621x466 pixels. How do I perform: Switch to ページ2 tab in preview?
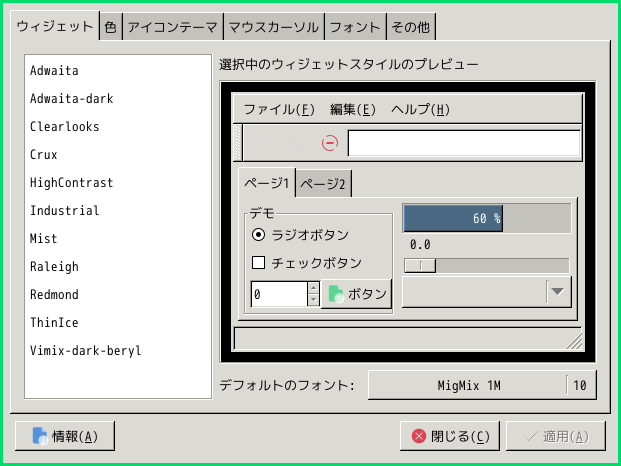(x=323, y=184)
